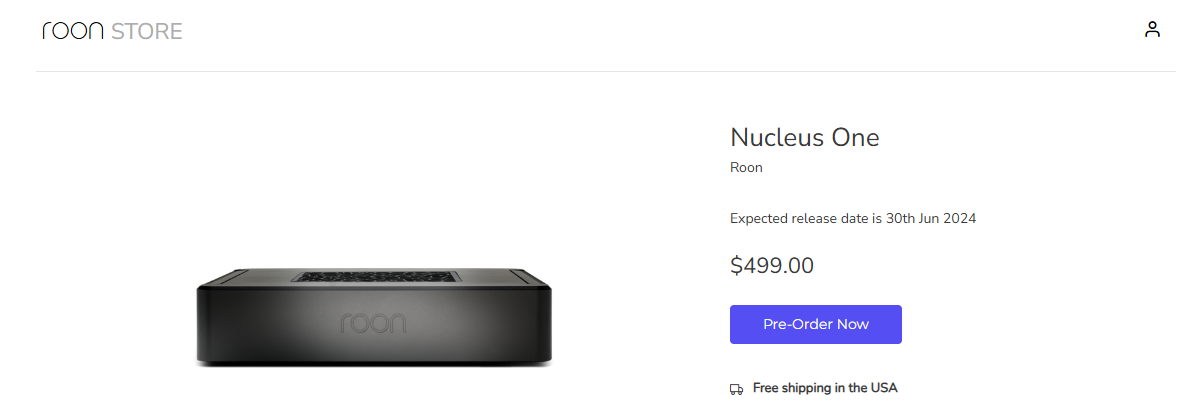Viewport: 1193px width, 414px height.
Task: Click the delivery truck shipping icon
Action: click(x=736, y=389)
